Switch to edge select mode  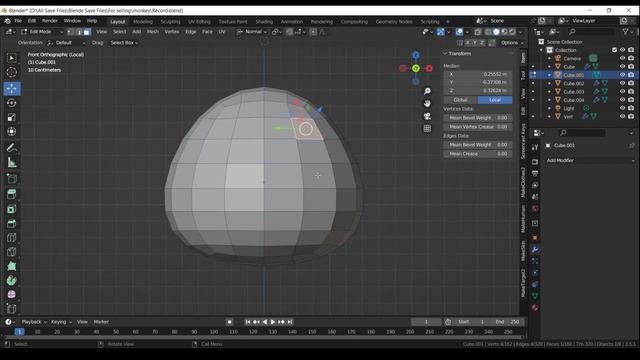click(79, 32)
